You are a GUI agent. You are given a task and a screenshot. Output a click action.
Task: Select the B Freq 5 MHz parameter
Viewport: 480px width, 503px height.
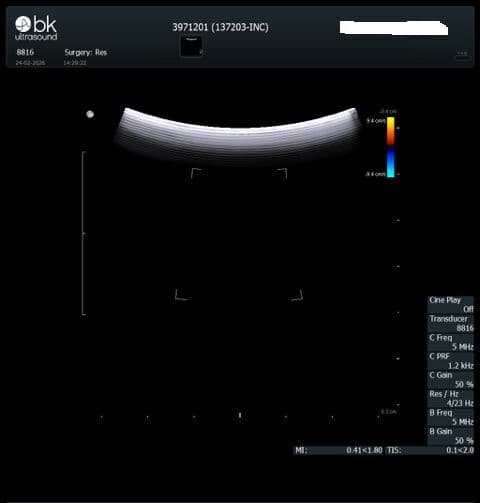click(x=450, y=417)
